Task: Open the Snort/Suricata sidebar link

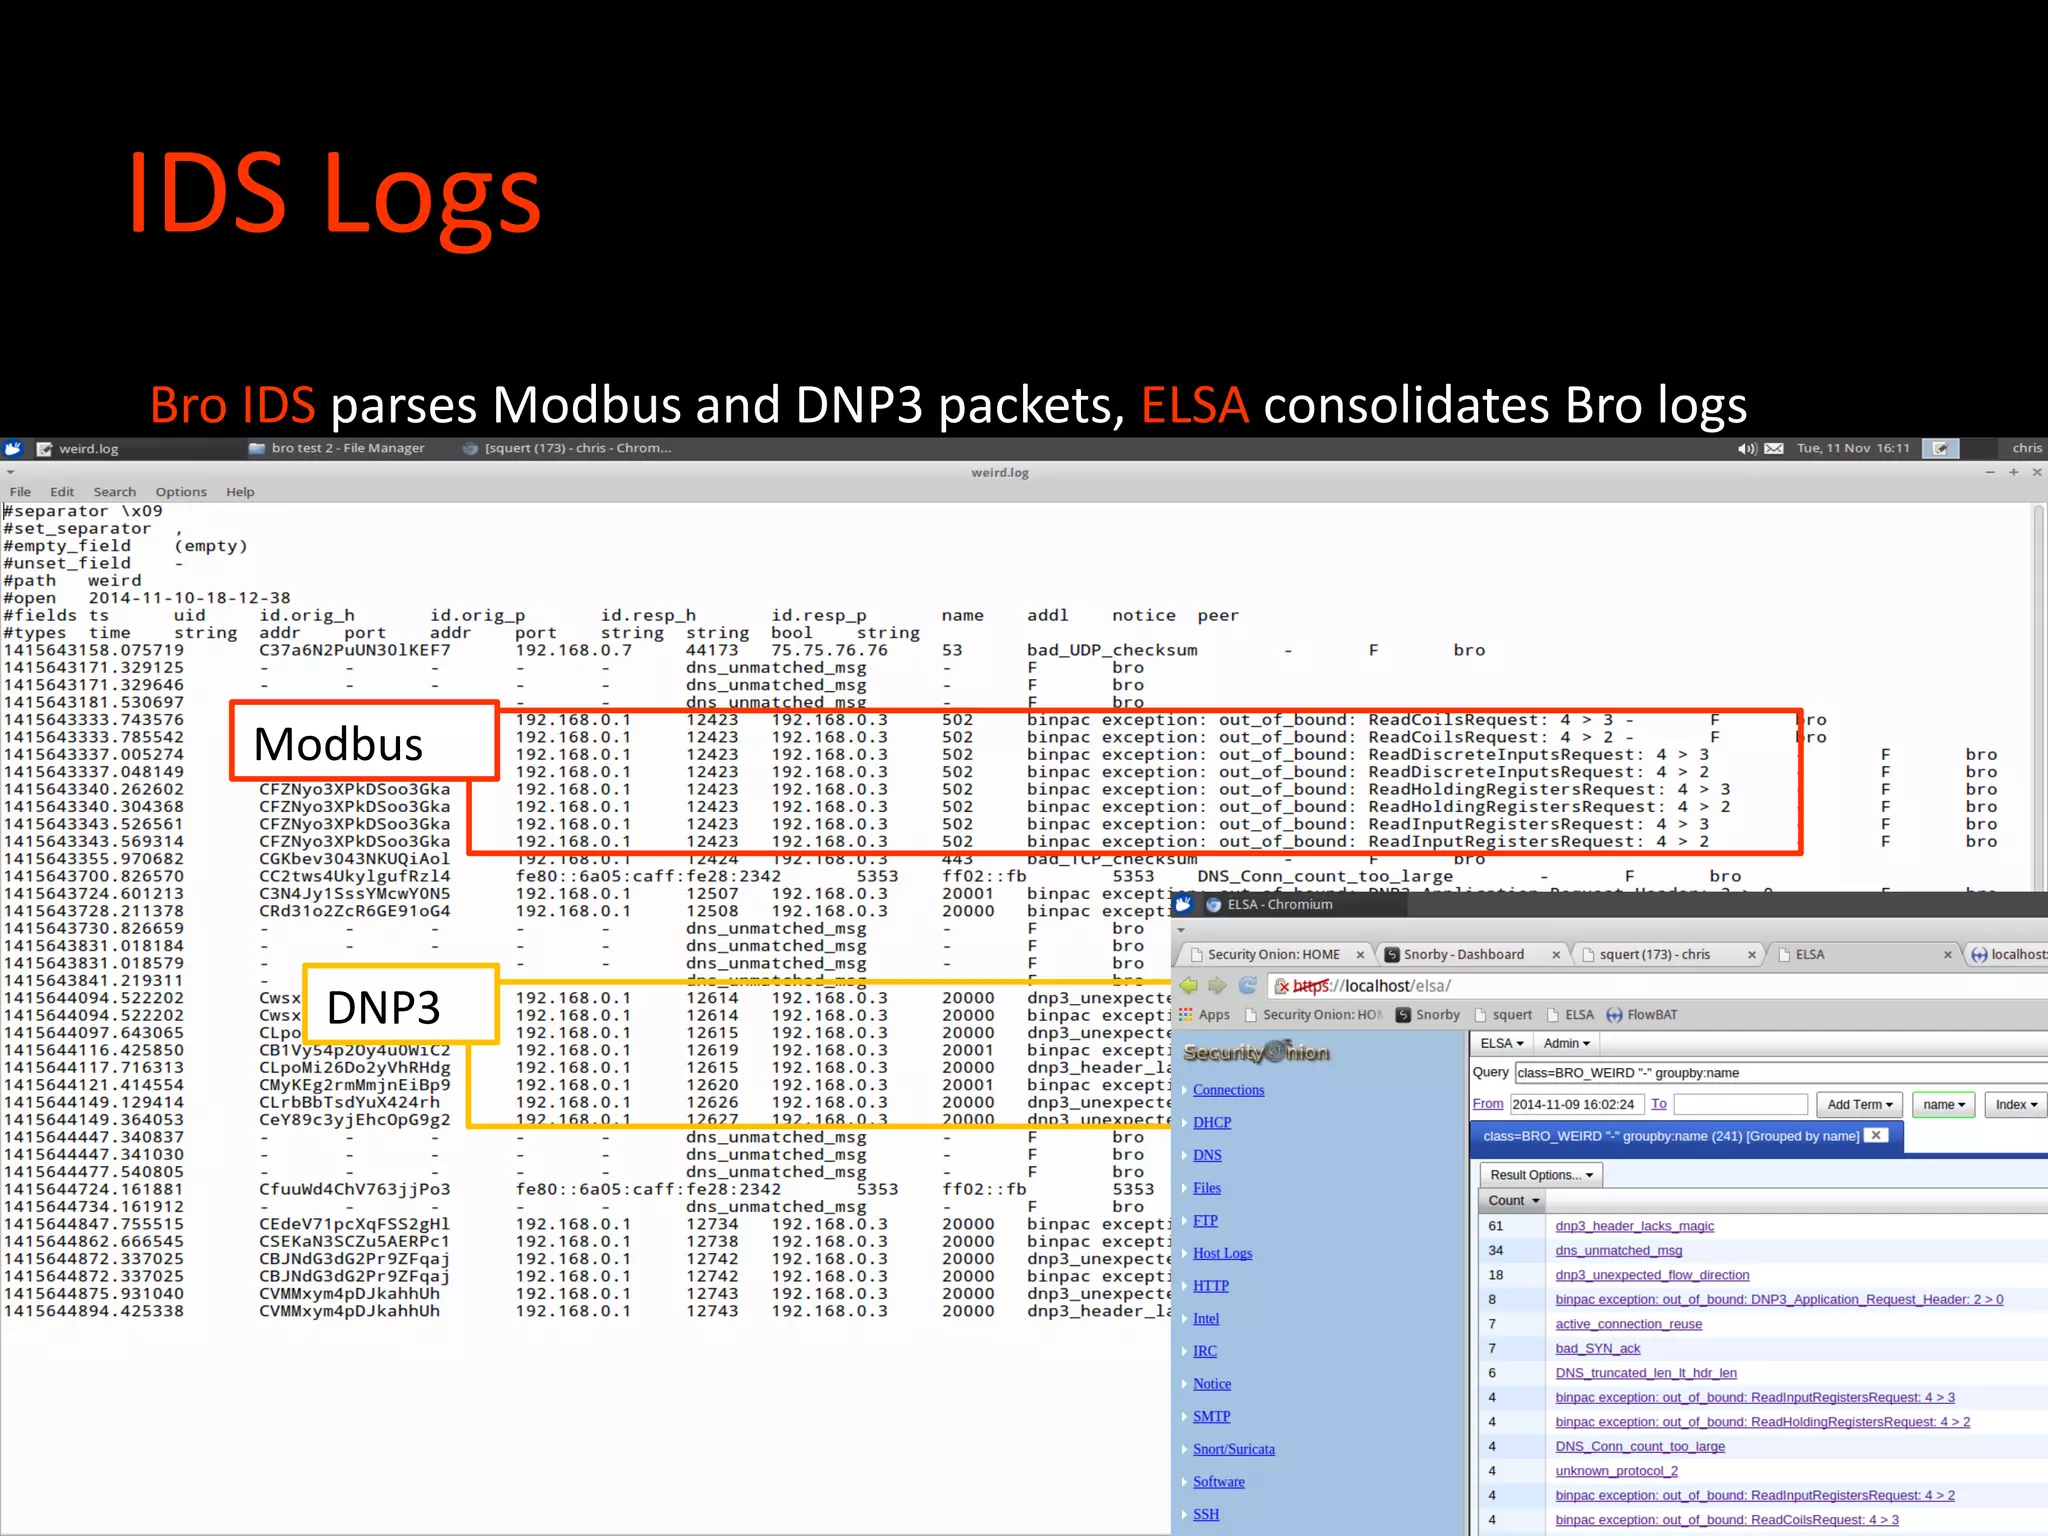Action: click(x=1233, y=1449)
